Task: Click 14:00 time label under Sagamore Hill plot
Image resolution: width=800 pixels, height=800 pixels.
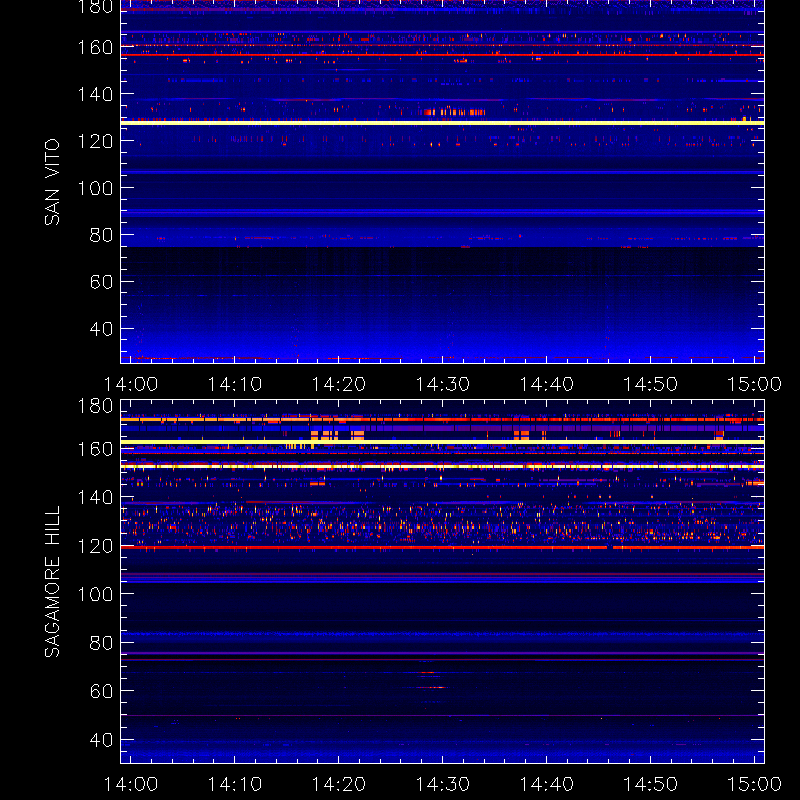Action: pos(131,784)
